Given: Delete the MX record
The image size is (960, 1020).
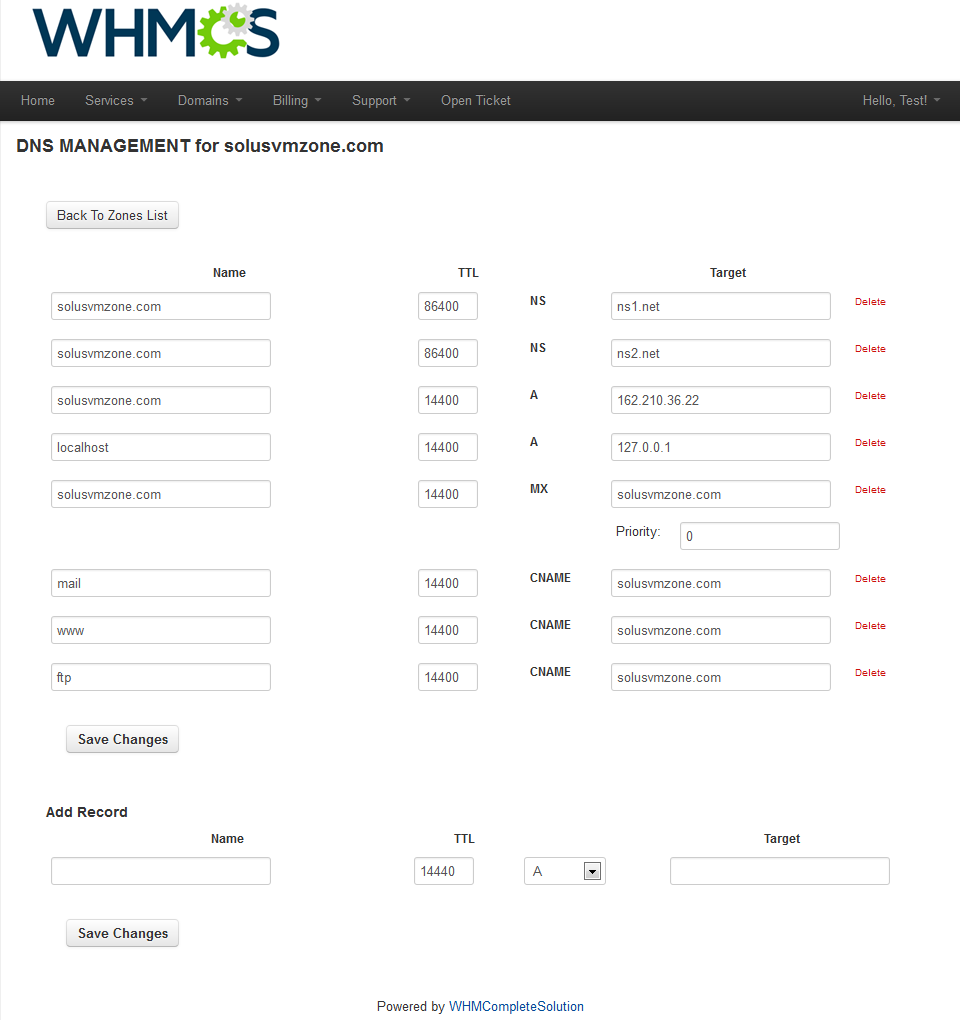Looking at the screenshot, I should [870, 489].
